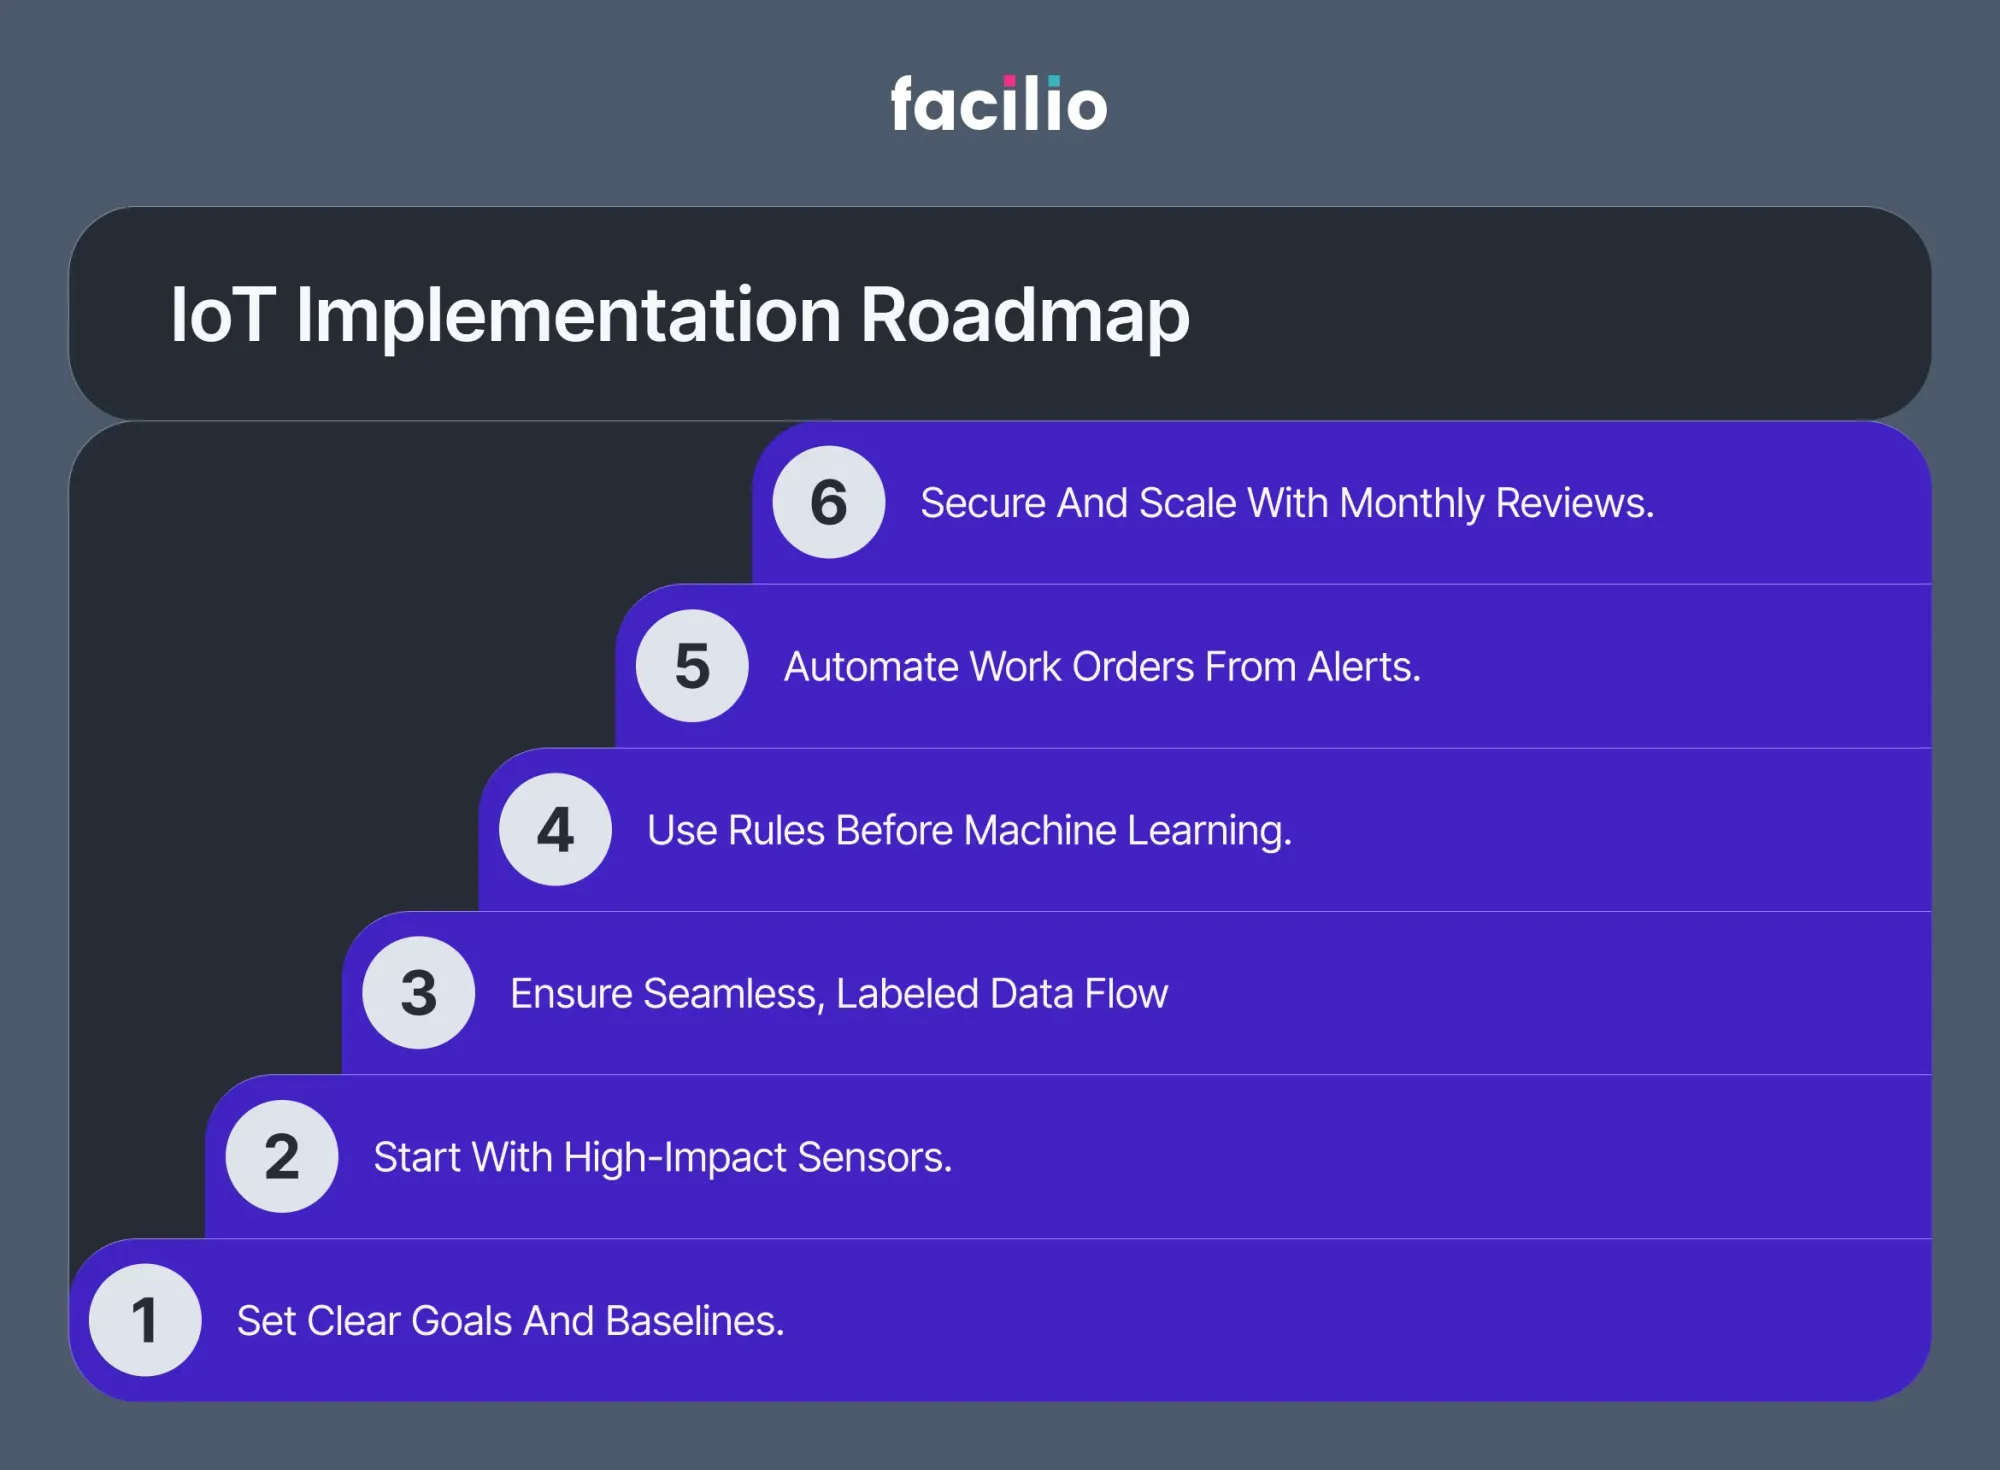Click the pink dot in facilio logo

[x=1009, y=81]
